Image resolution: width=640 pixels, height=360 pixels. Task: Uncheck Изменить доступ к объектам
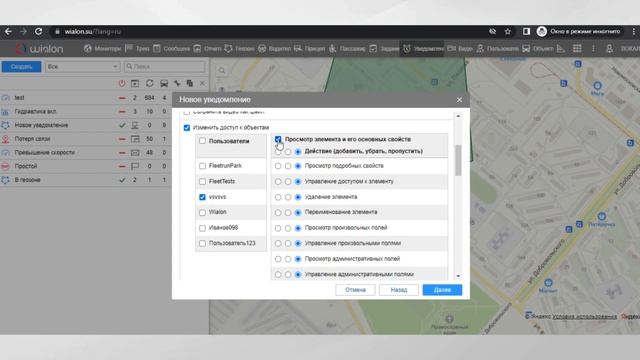coord(187,128)
